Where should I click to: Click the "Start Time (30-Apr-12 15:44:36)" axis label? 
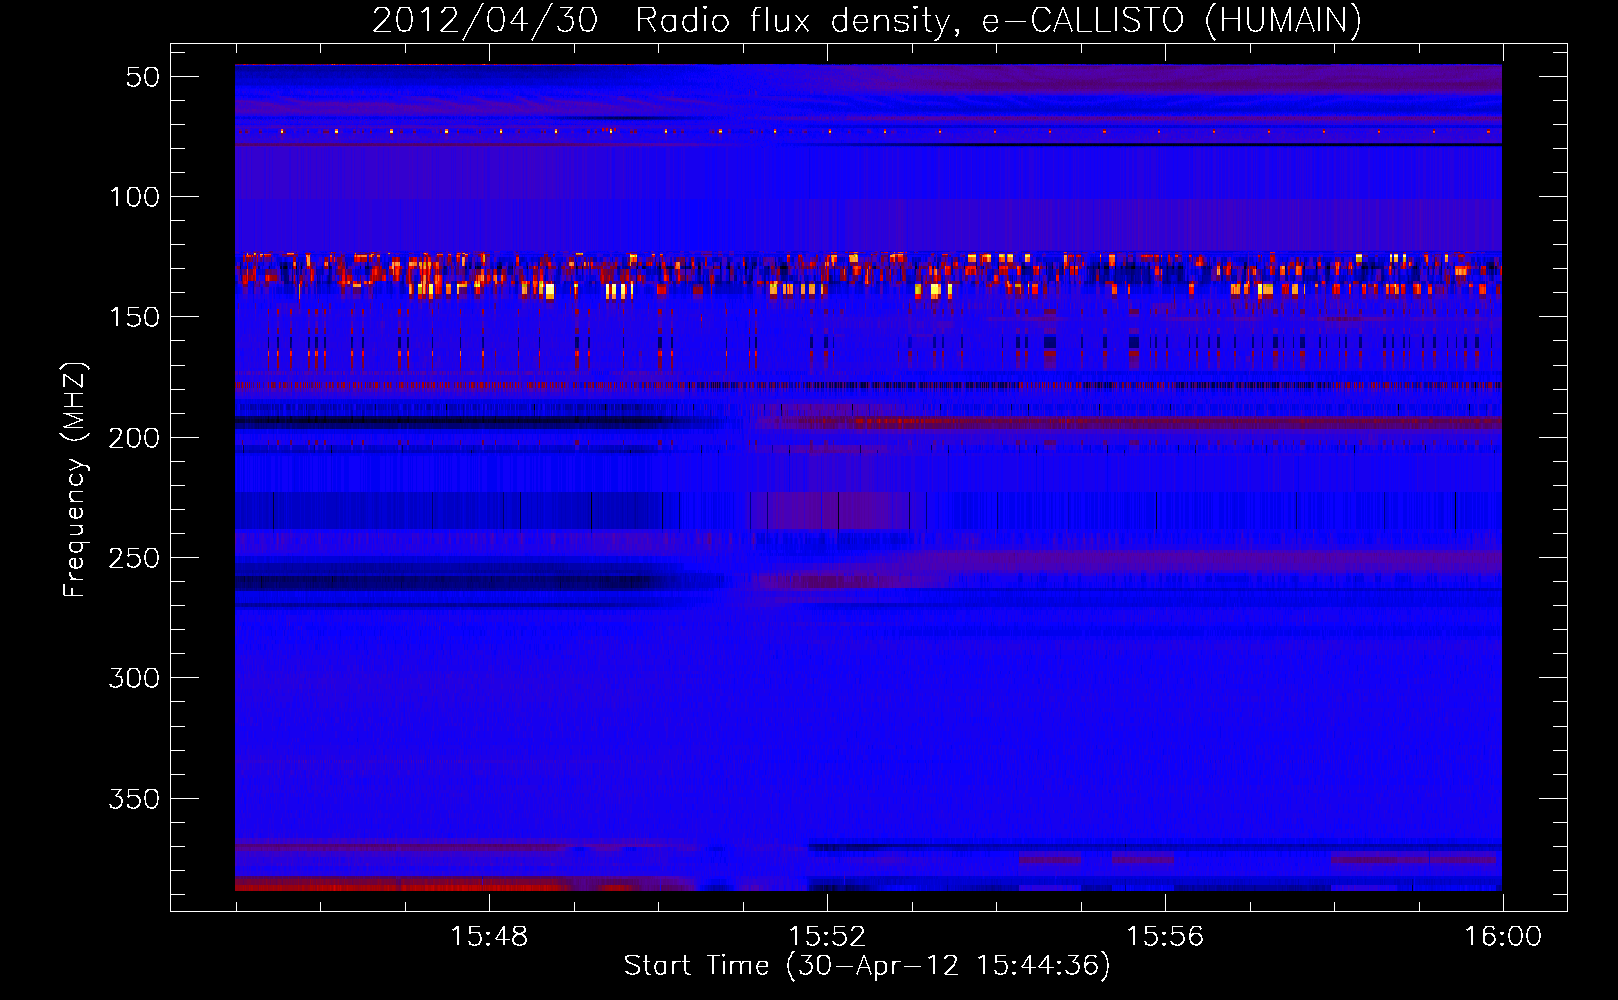tap(867, 966)
